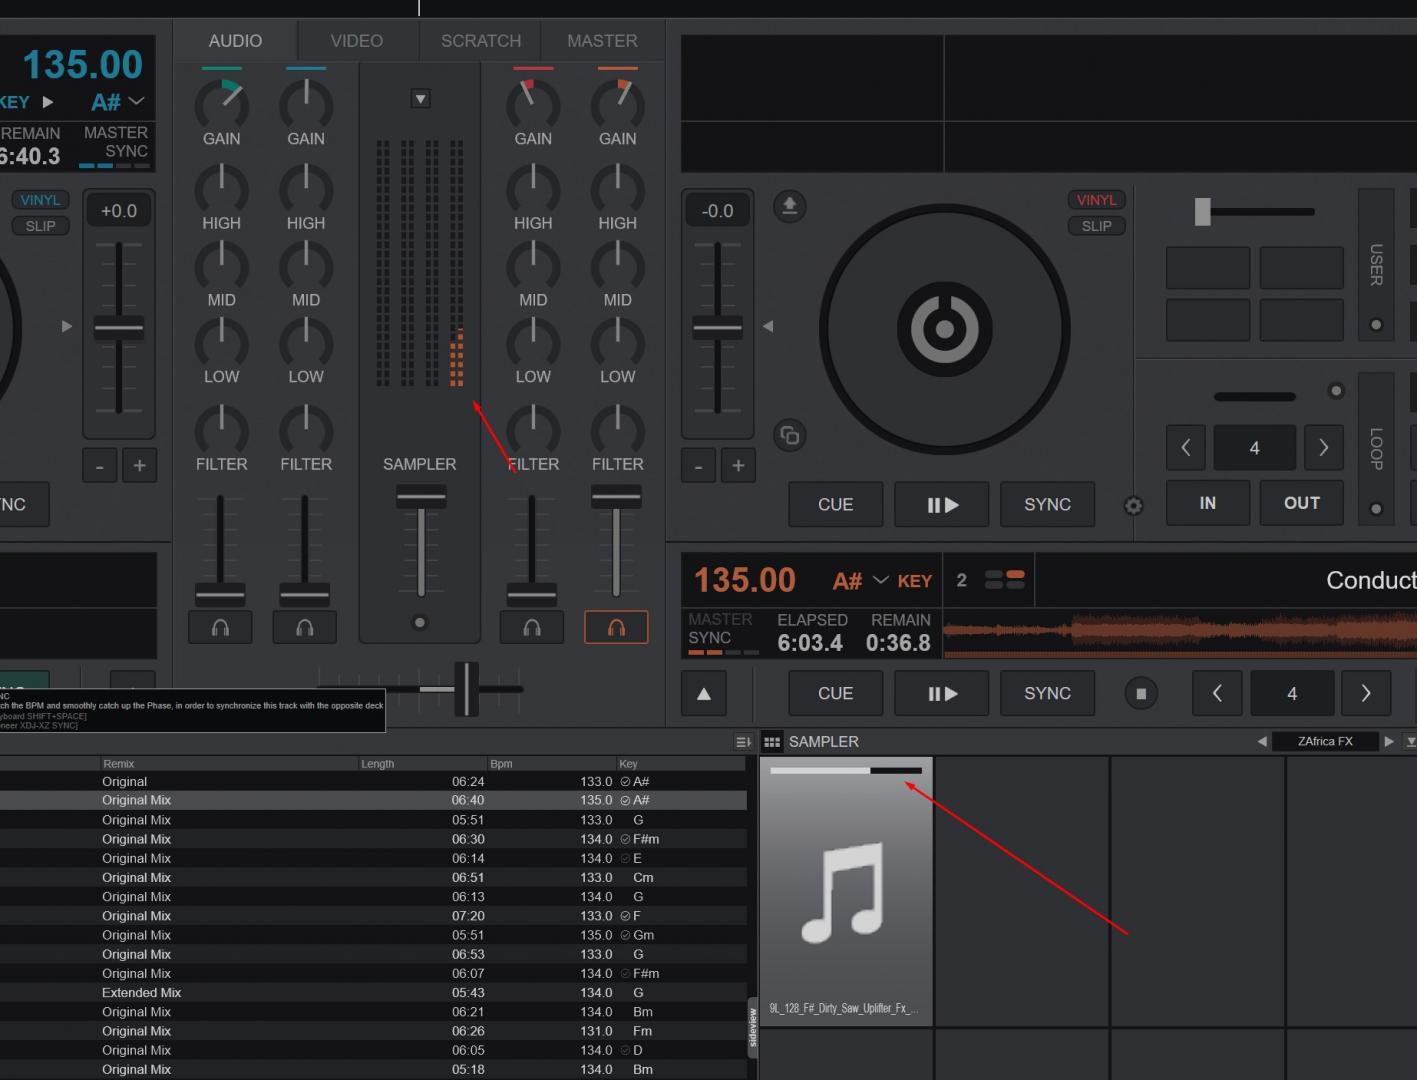
Task: Switch to the AUDIO mixer tab
Action: click(235, 41)
